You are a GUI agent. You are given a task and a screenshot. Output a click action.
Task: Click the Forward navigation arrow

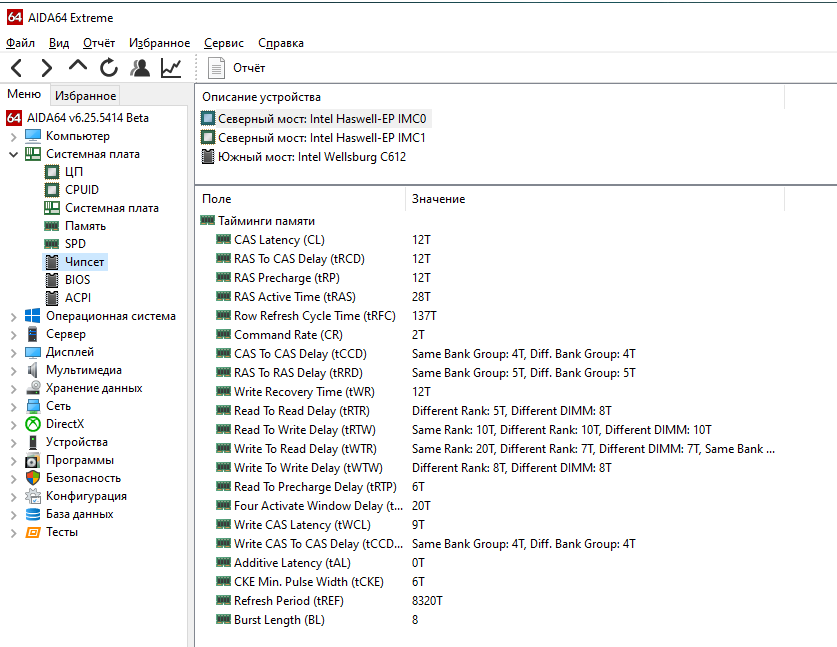click(x=47, y=68)
